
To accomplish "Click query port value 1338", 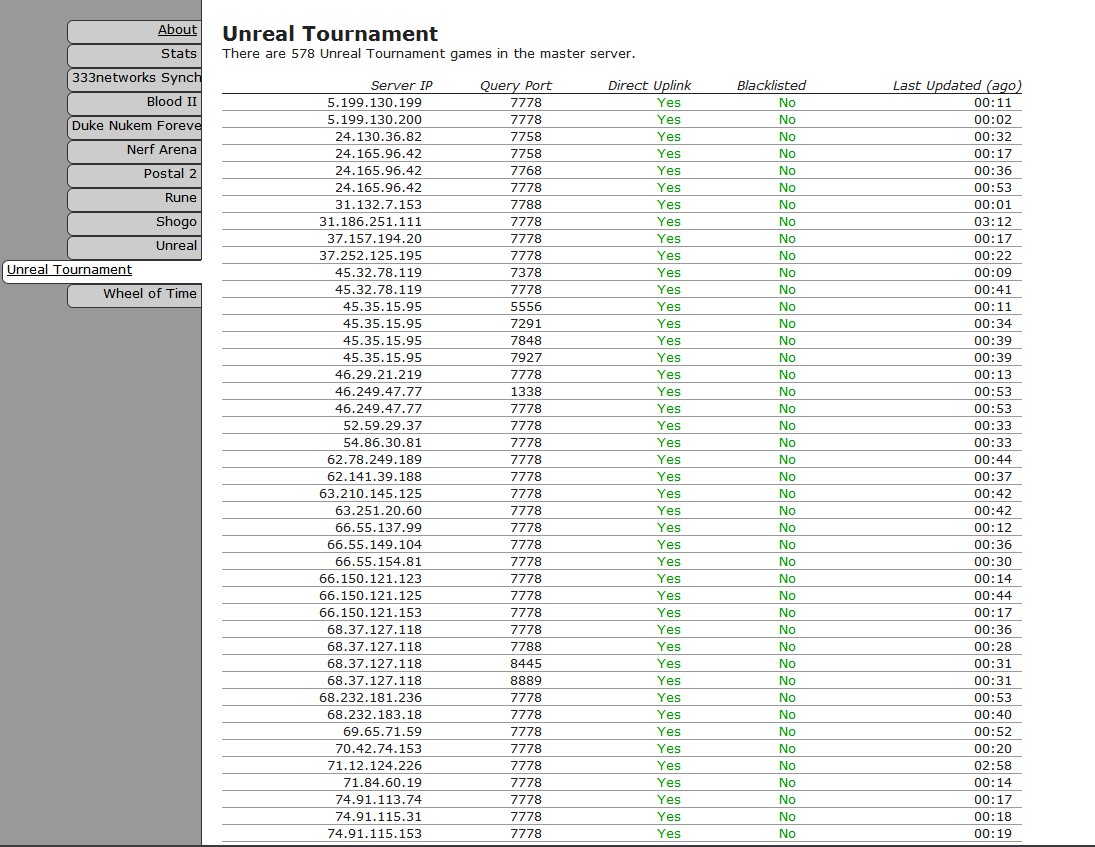I will [526, 392].
